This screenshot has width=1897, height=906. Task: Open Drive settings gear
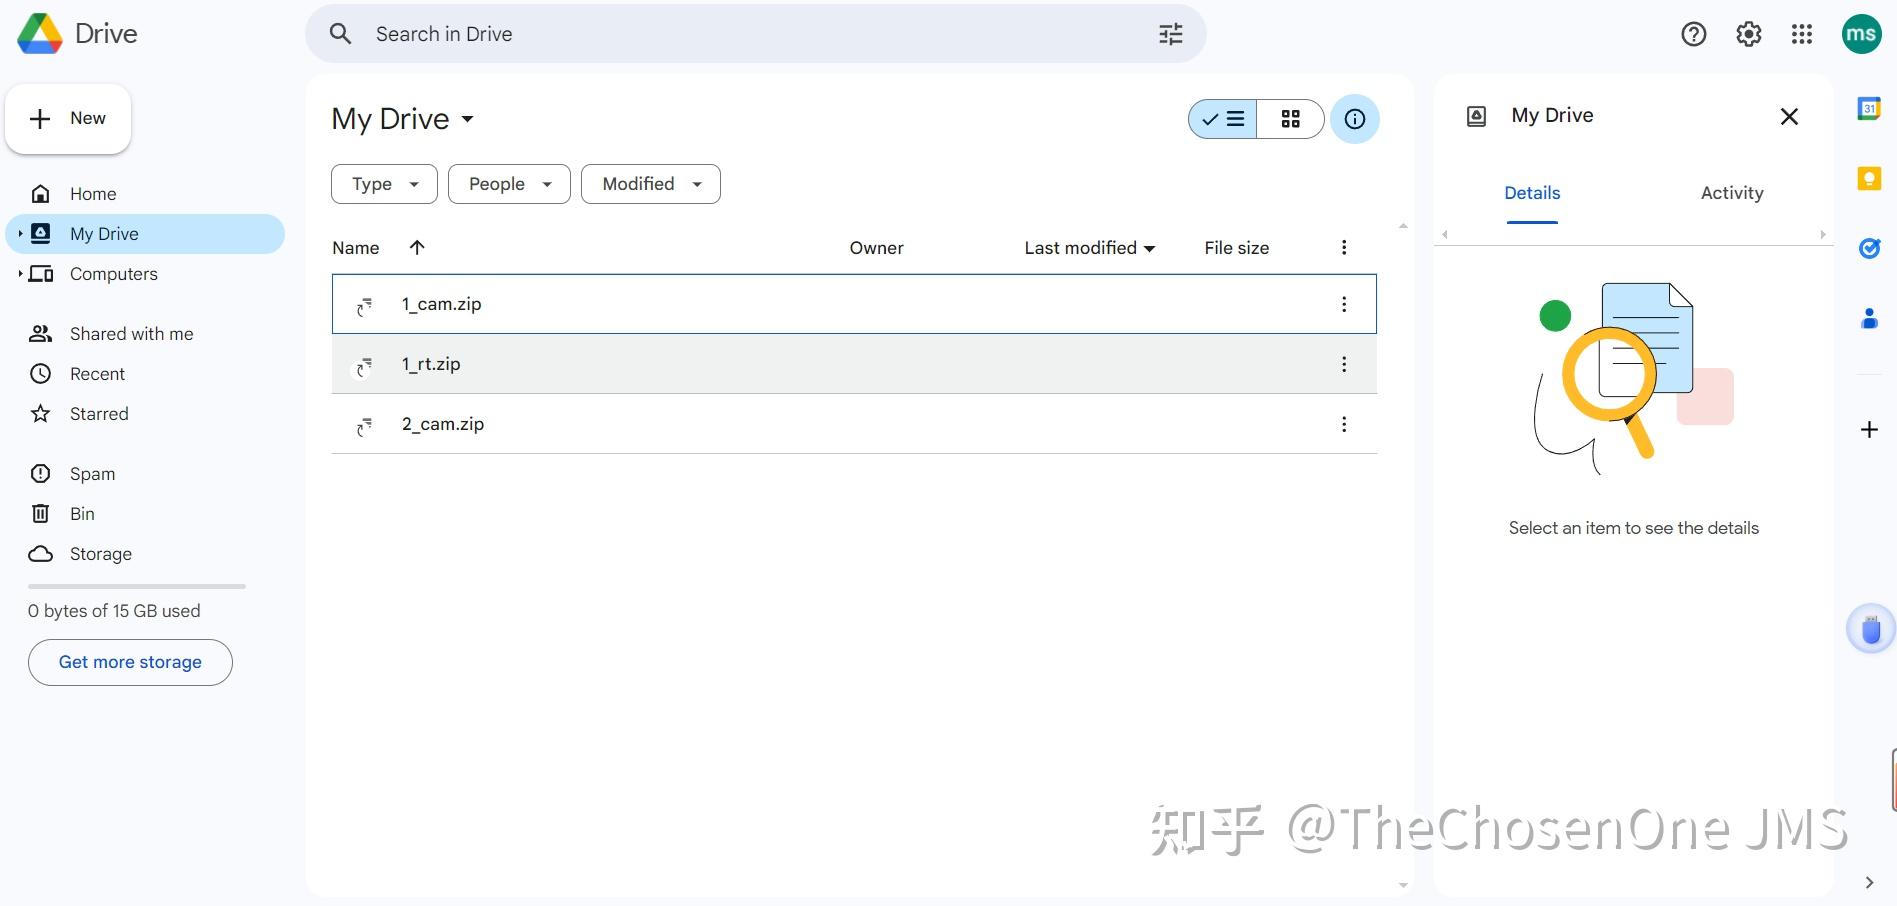click(1748, 33)
